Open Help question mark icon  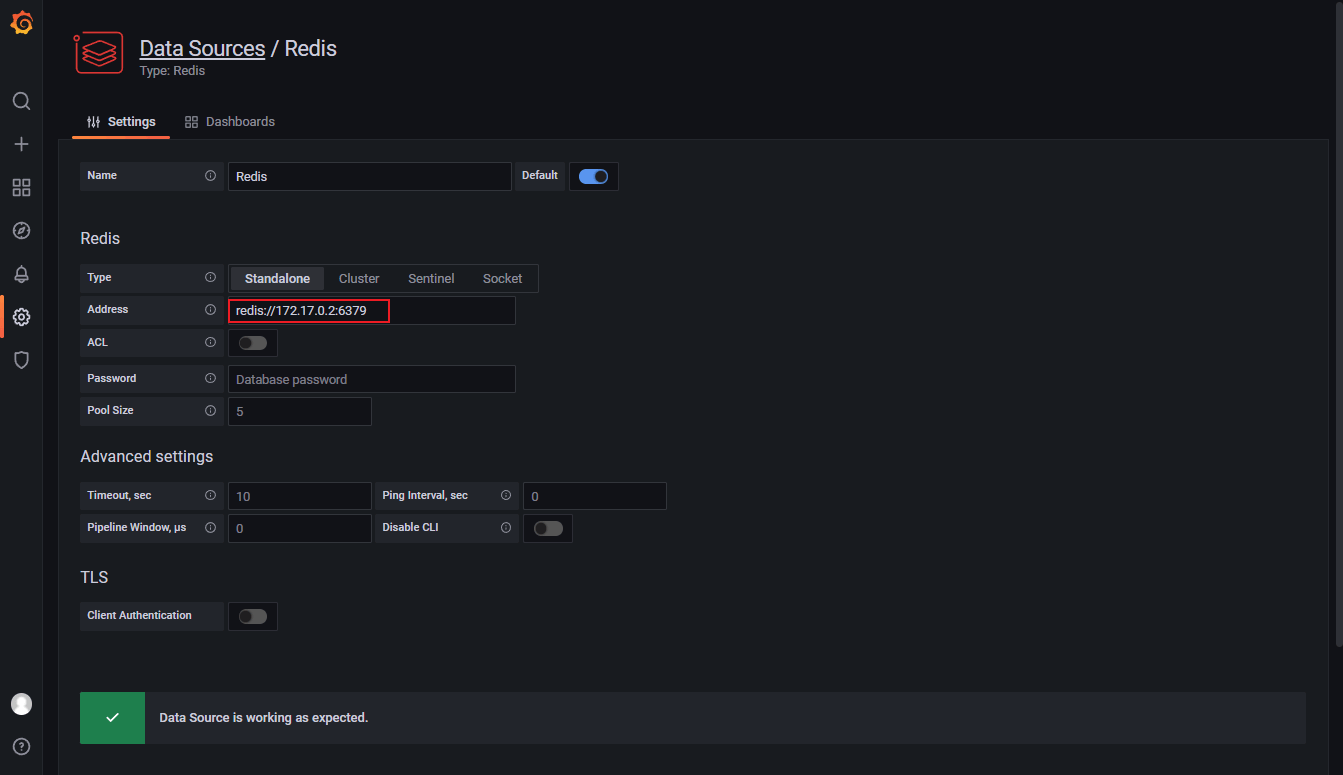point(21,746)
